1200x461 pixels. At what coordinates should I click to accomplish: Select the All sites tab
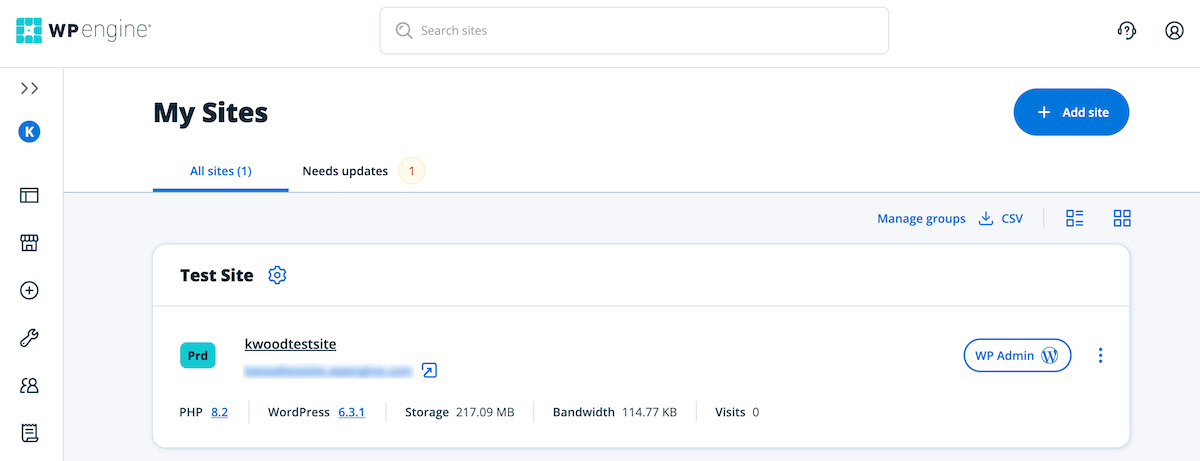coord(221,171)
